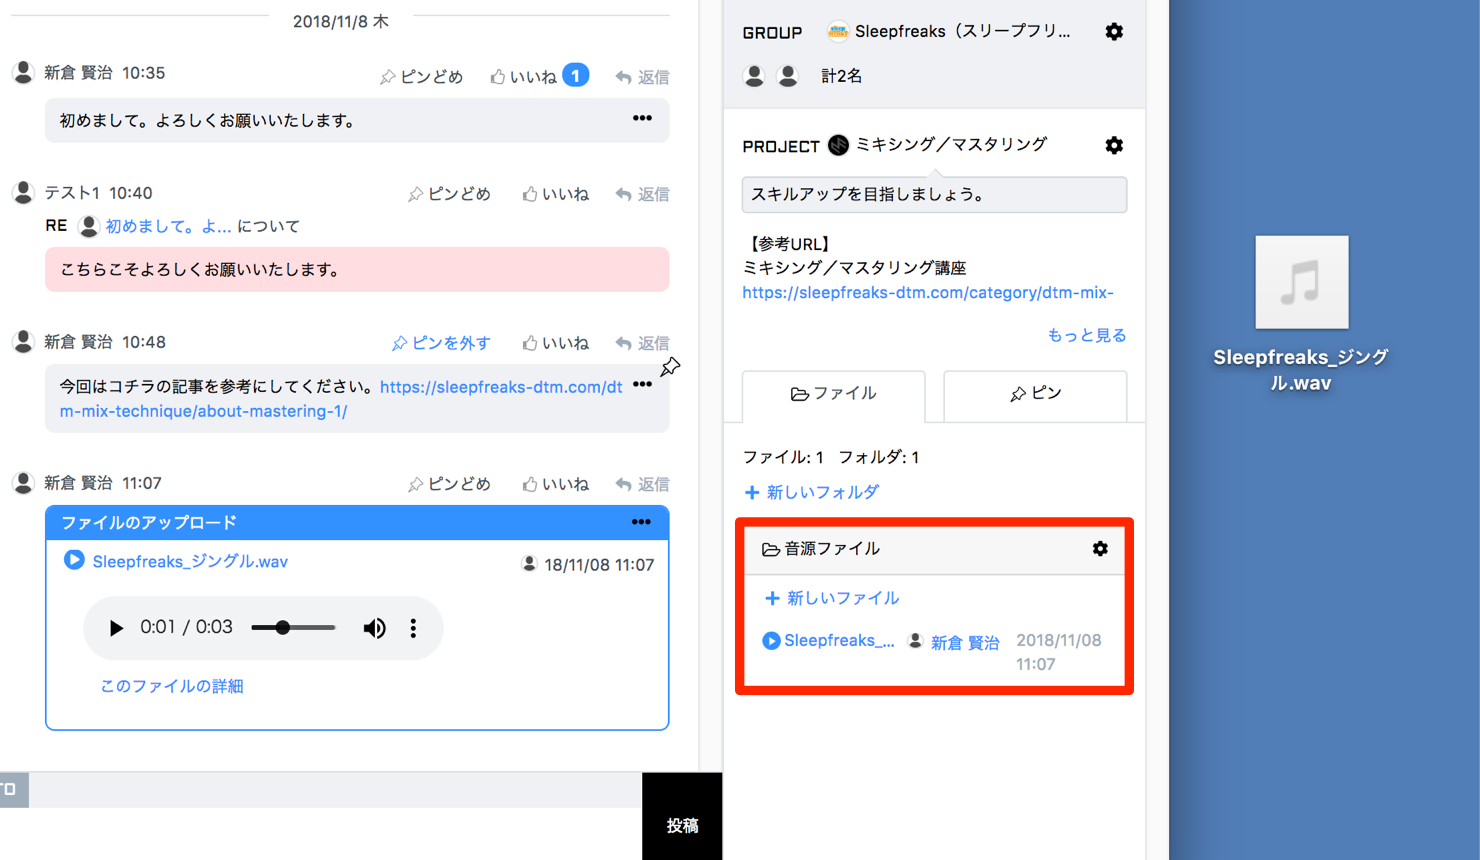This screenshot has width=1480, height=860.
Task: Open PROJECT settings gear for ミキシング／マスタリング
Action: tap(1114, 145)
